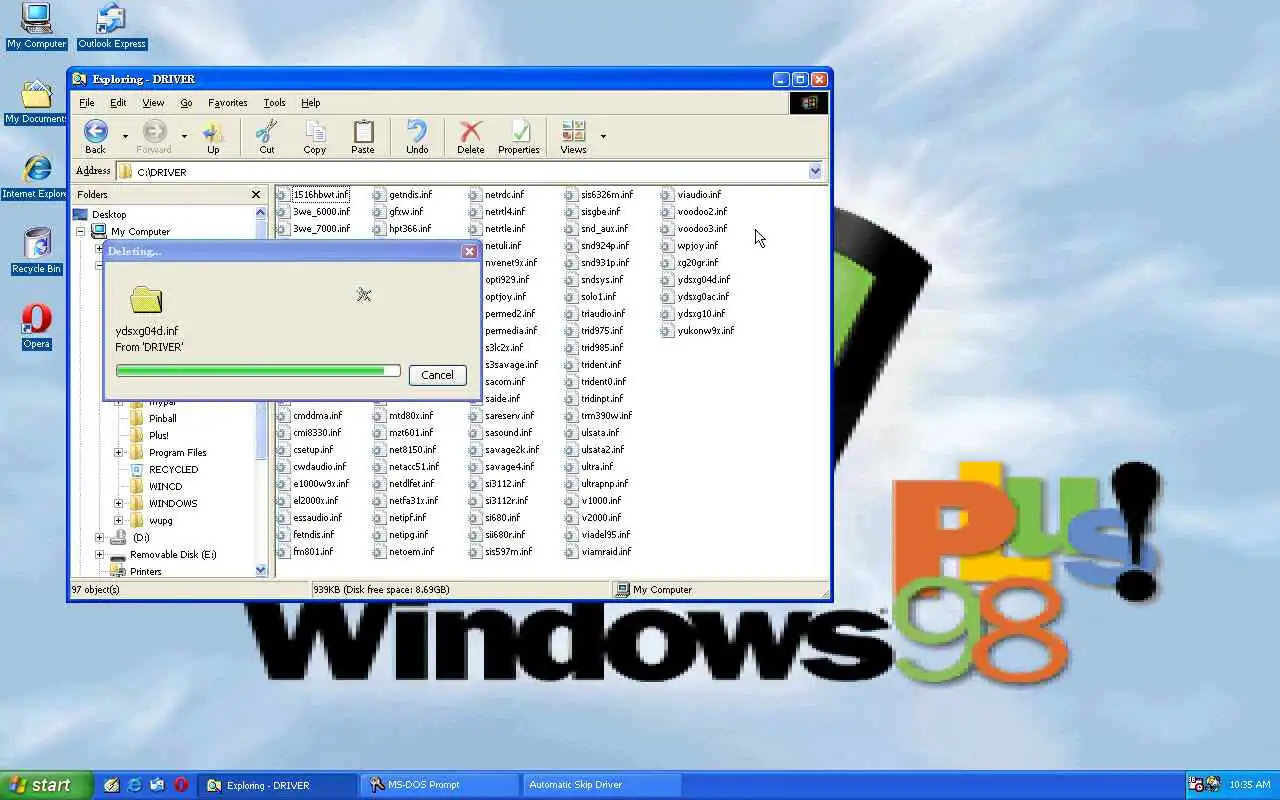Open the Forward history dropdown arrow

(x=184, y=137)
